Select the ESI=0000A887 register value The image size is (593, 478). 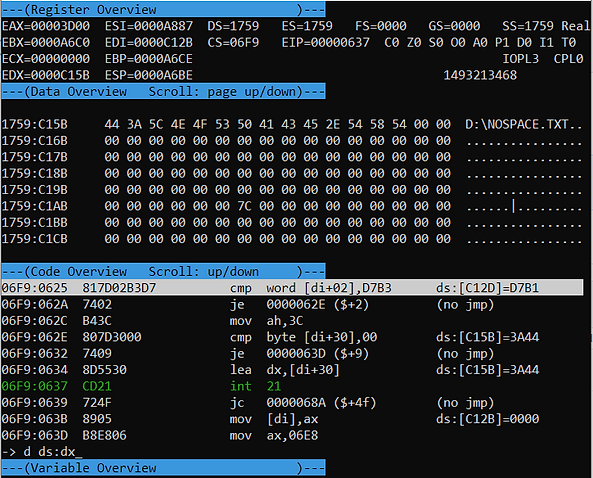click(149, 26)
